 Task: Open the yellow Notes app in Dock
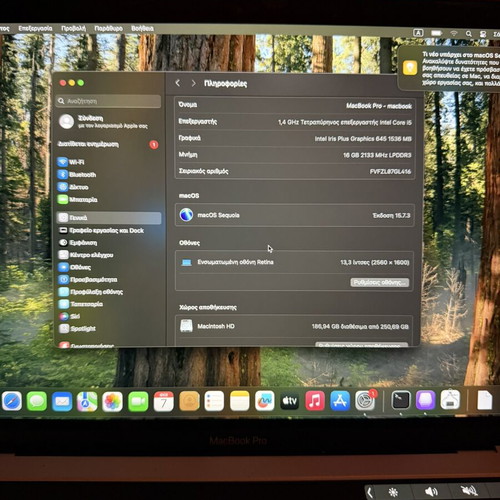[x=239, y=401]
